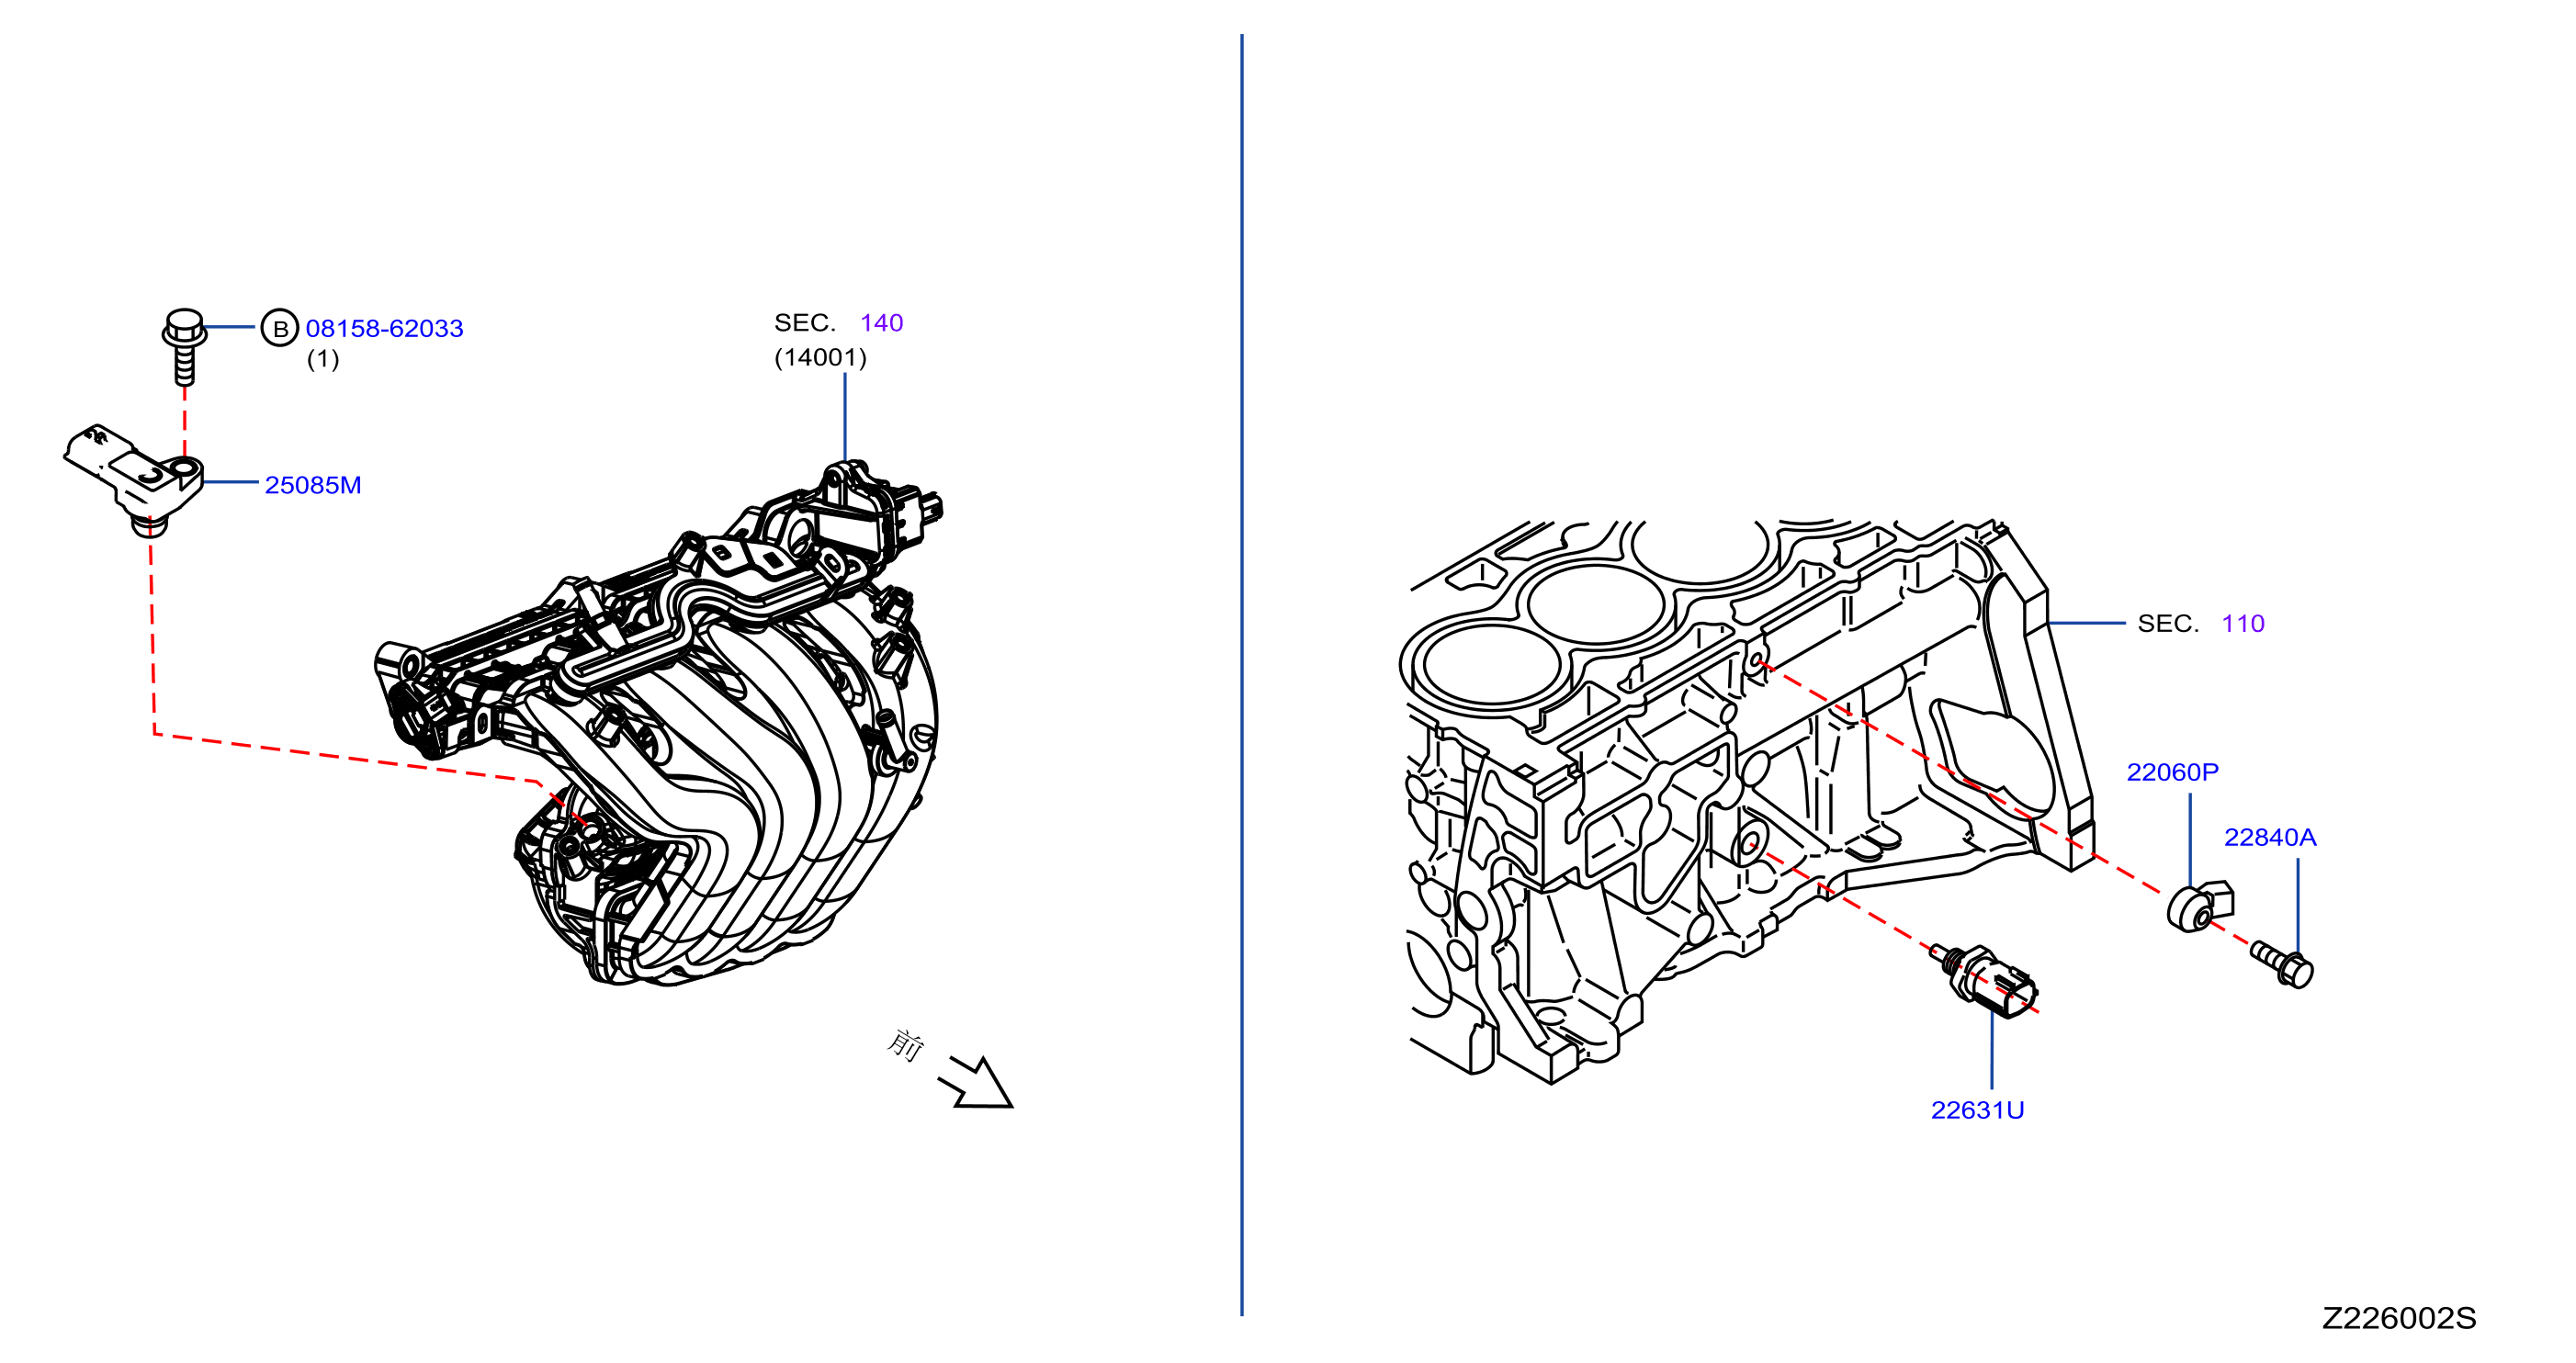Open part number 25085M link

click(312, 485)
